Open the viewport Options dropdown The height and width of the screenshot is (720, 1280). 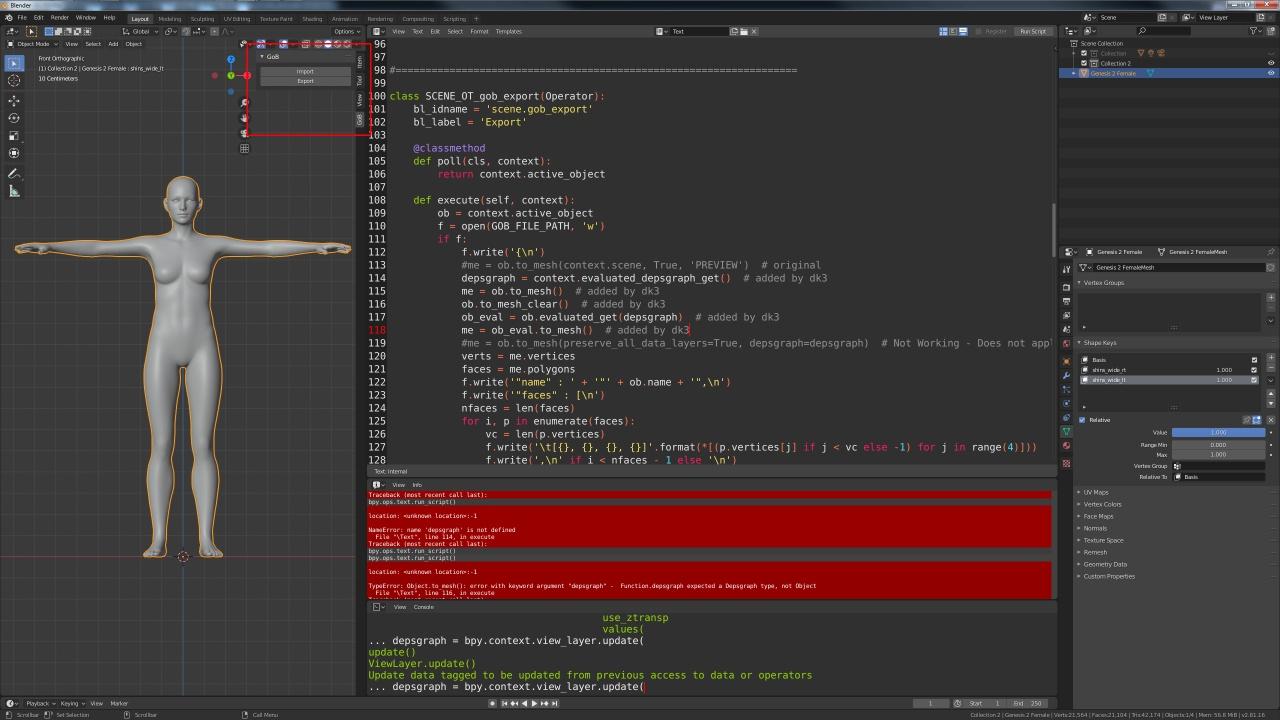coord(346,31)
